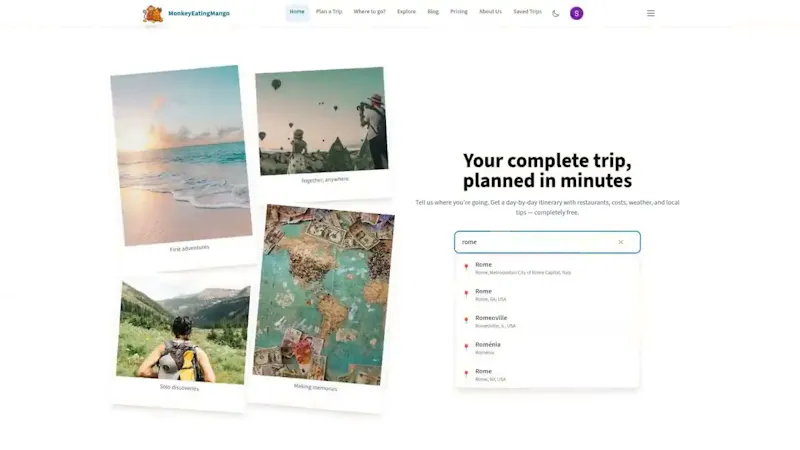Select the Rome, GA, USA suggestion
The height and width of the screenshot is (450, 800).
point(547,295)
